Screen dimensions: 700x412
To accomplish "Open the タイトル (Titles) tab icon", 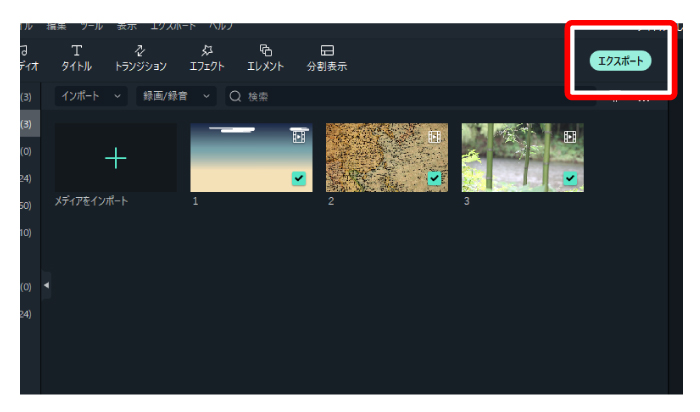I will [77, 51].
